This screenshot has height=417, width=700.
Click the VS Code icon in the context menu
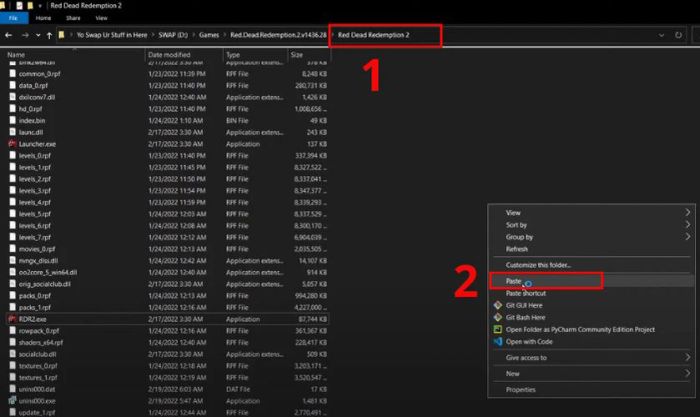pyautogui.click(x=498, y=342)
